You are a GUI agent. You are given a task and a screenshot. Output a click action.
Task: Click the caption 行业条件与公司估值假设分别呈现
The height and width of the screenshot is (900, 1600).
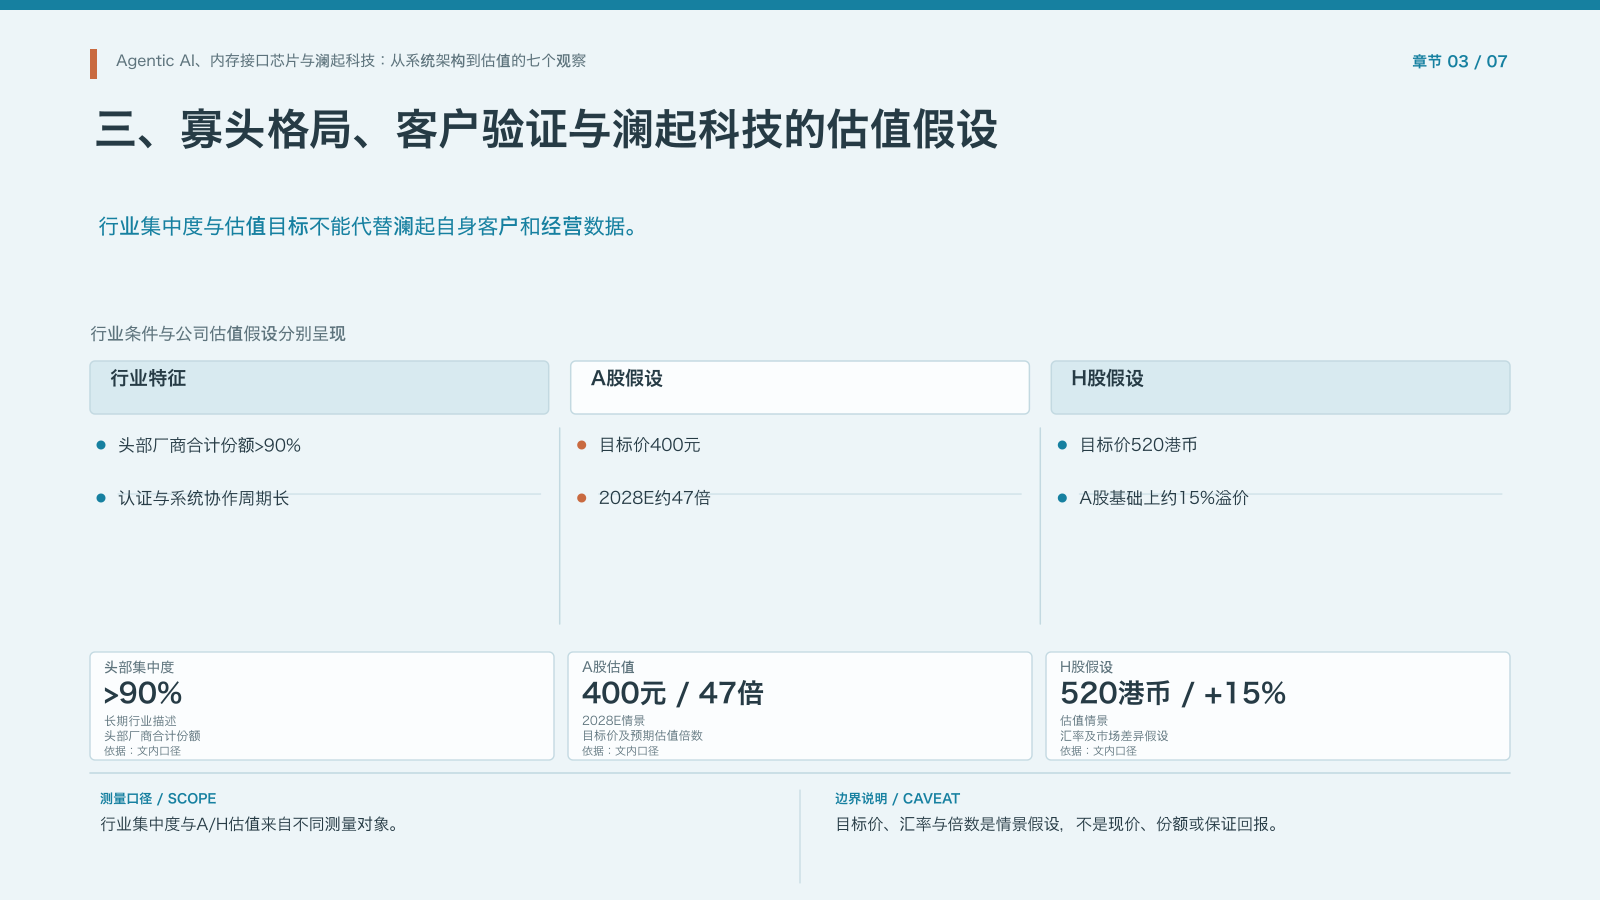pos(218,334)
